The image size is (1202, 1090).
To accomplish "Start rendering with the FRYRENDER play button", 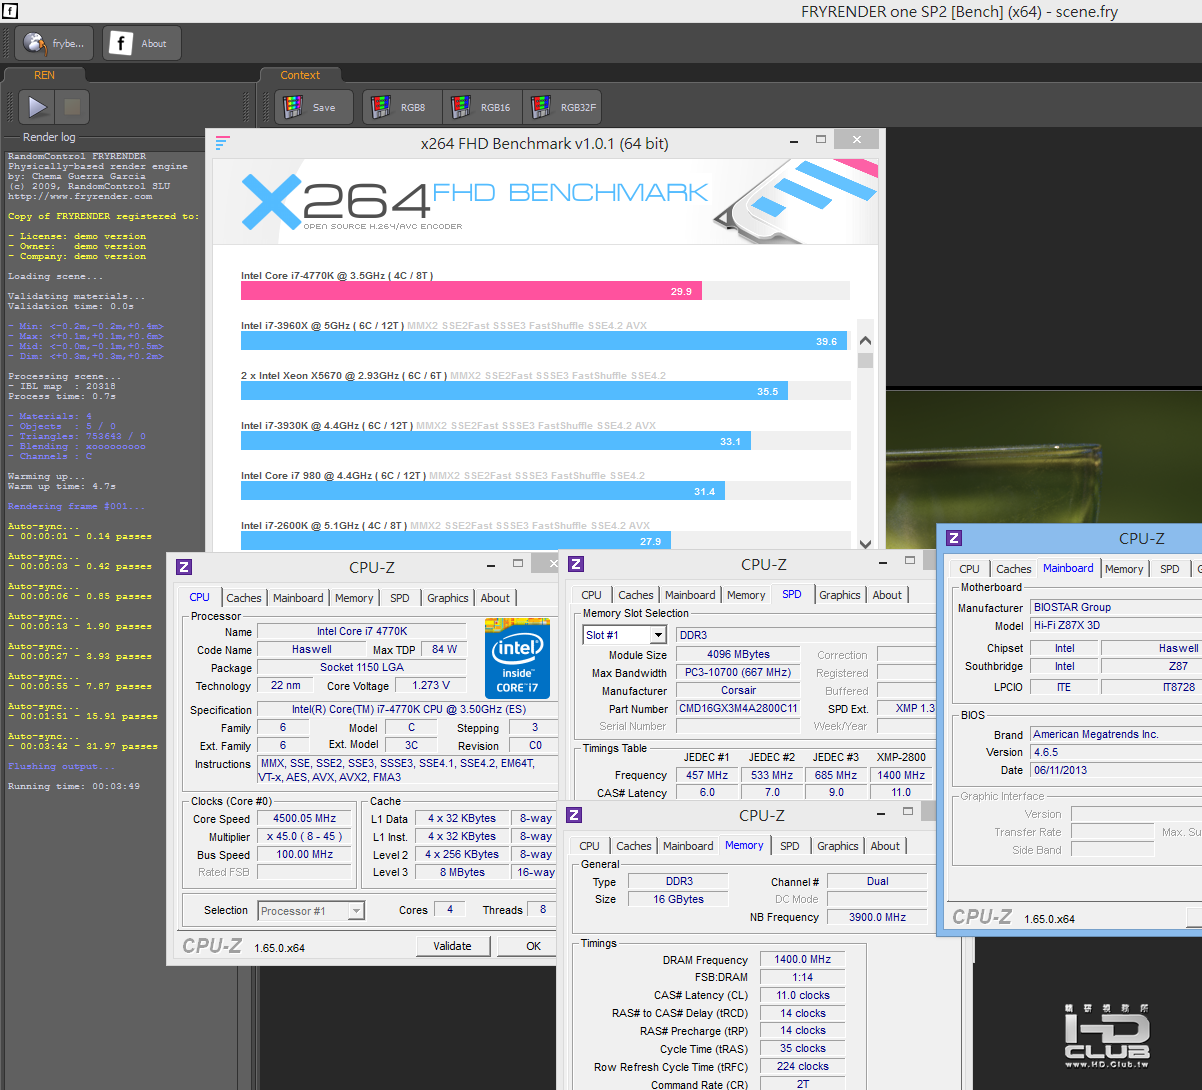I will tap(38, 107).
